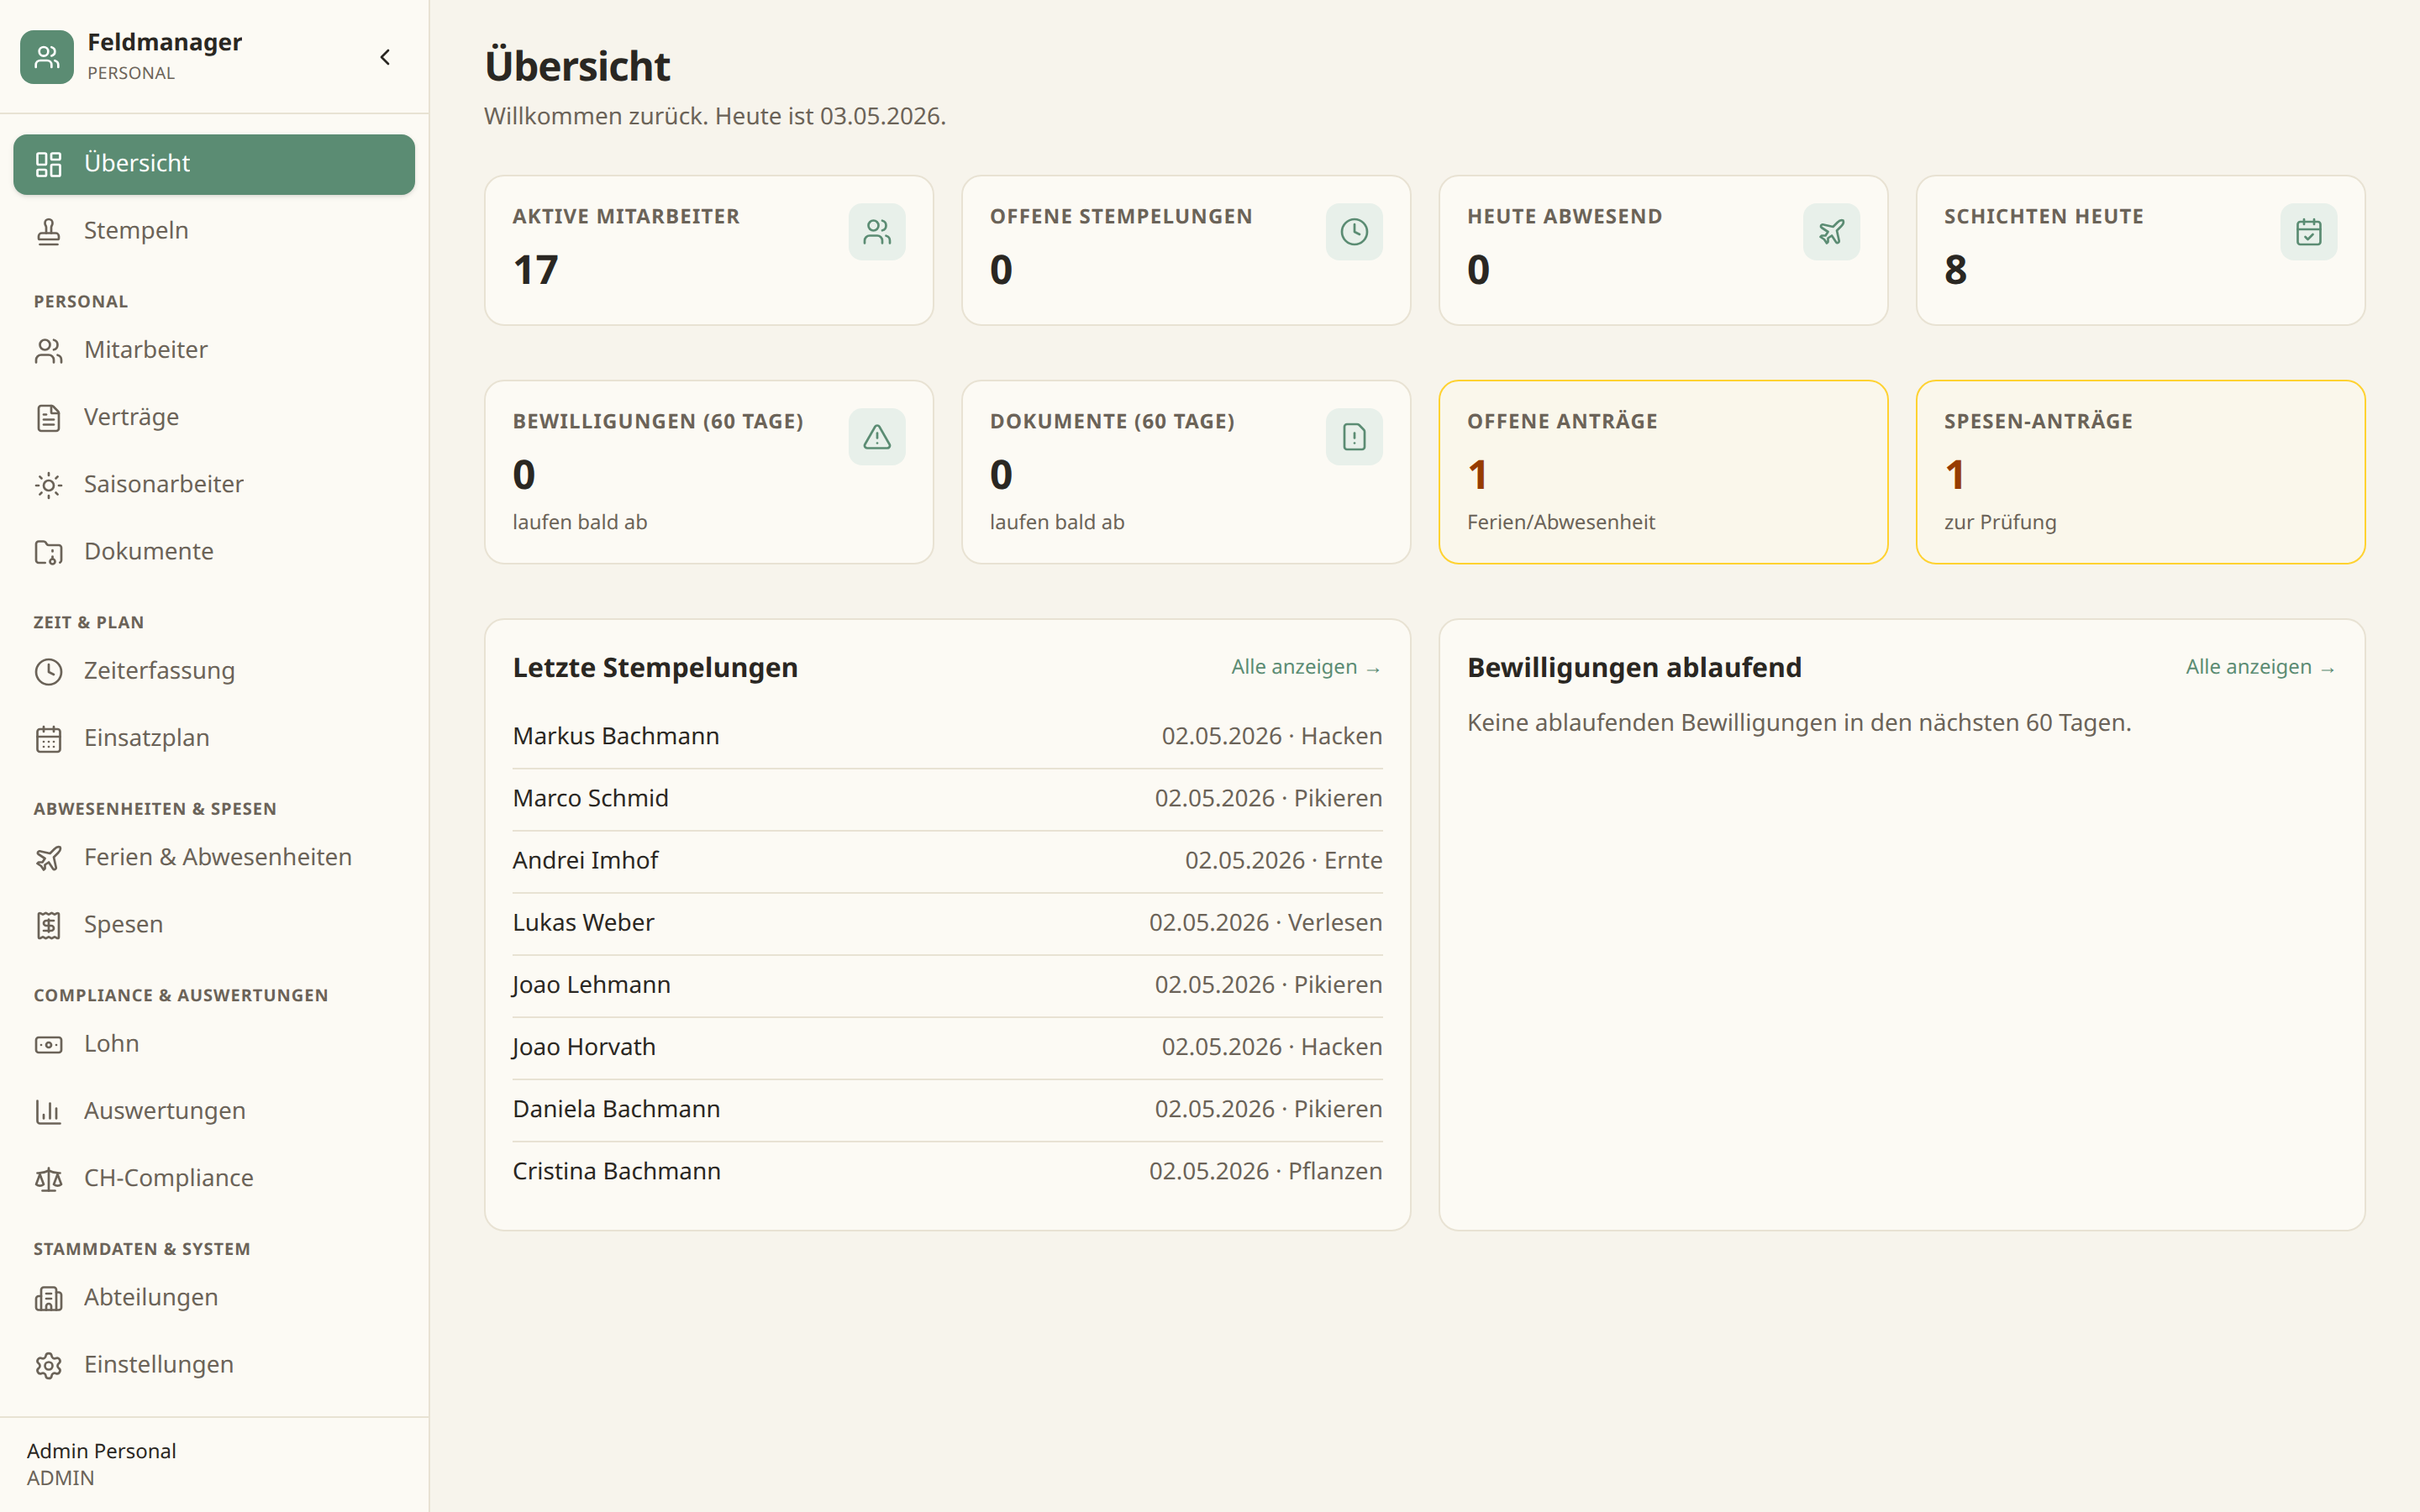2420x1512 pixels.
Task: Click people icon on Aktive Mitarbeiter card
Action: click(x=877, y=232)
